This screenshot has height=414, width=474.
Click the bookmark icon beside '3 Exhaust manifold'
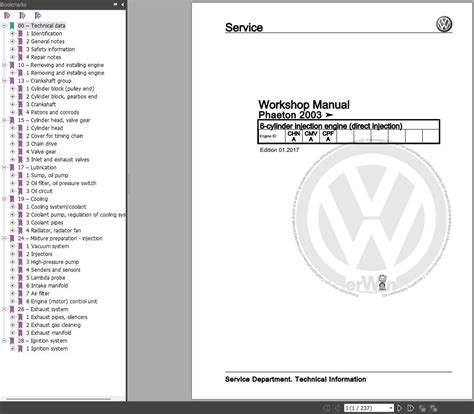tap(20, 333)
